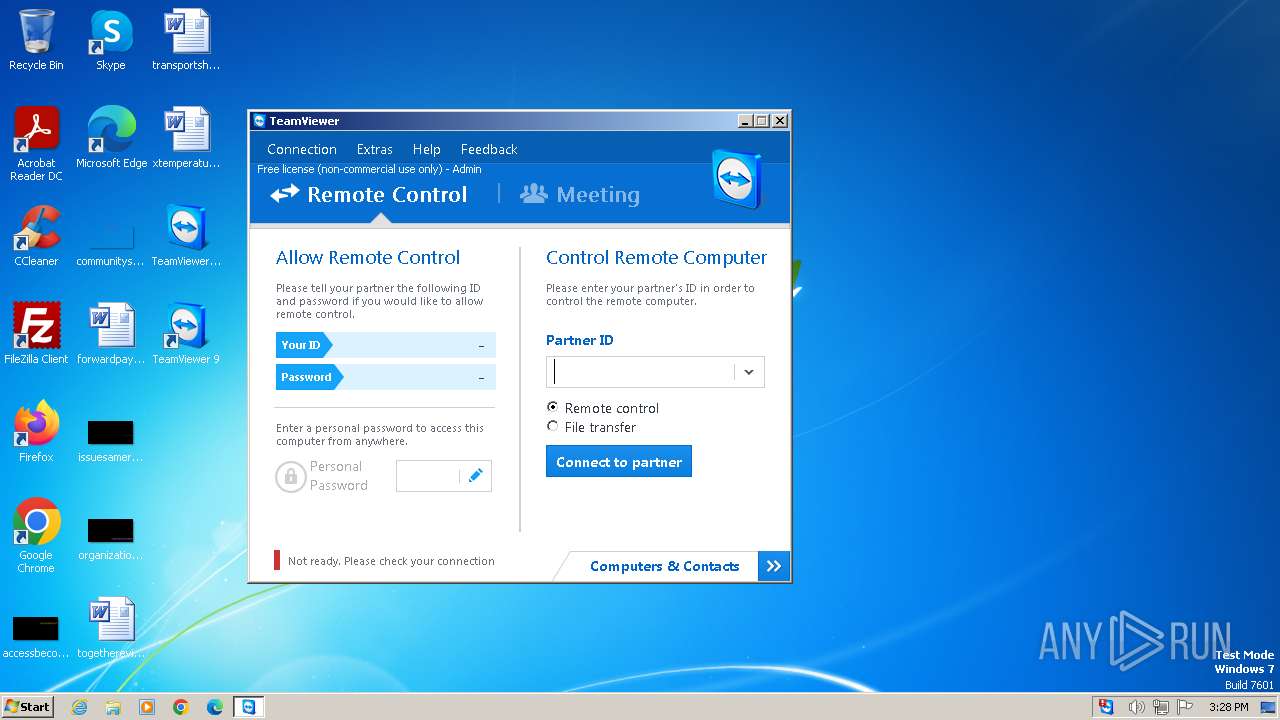Viewport: 1280px width, 720px height.
Task: Open Chrome from the taskbar
Action: (181, 707)
